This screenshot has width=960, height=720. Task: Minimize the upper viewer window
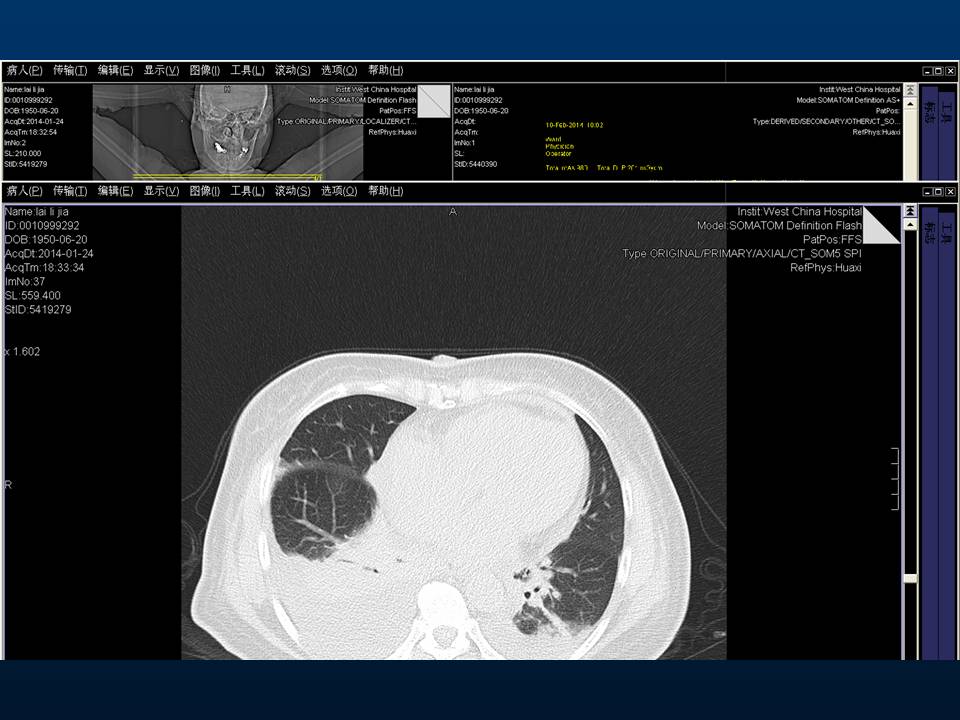[927, 71]
